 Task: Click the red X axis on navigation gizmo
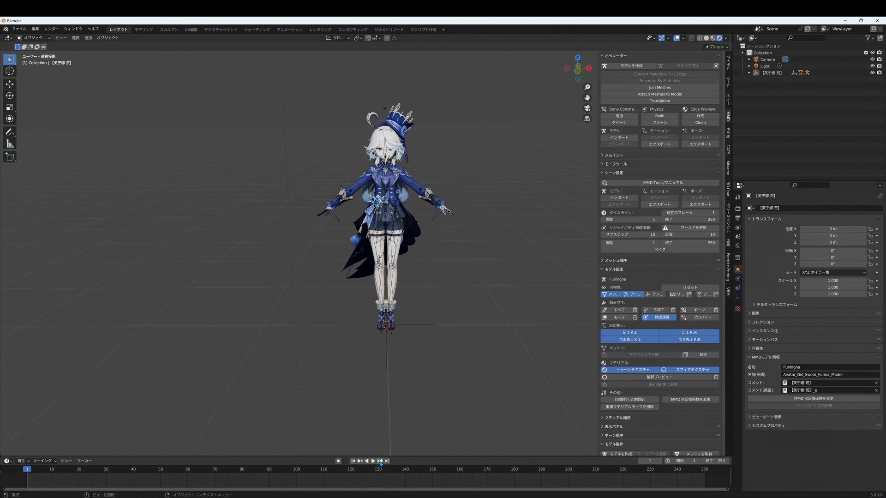click(588, 68)
